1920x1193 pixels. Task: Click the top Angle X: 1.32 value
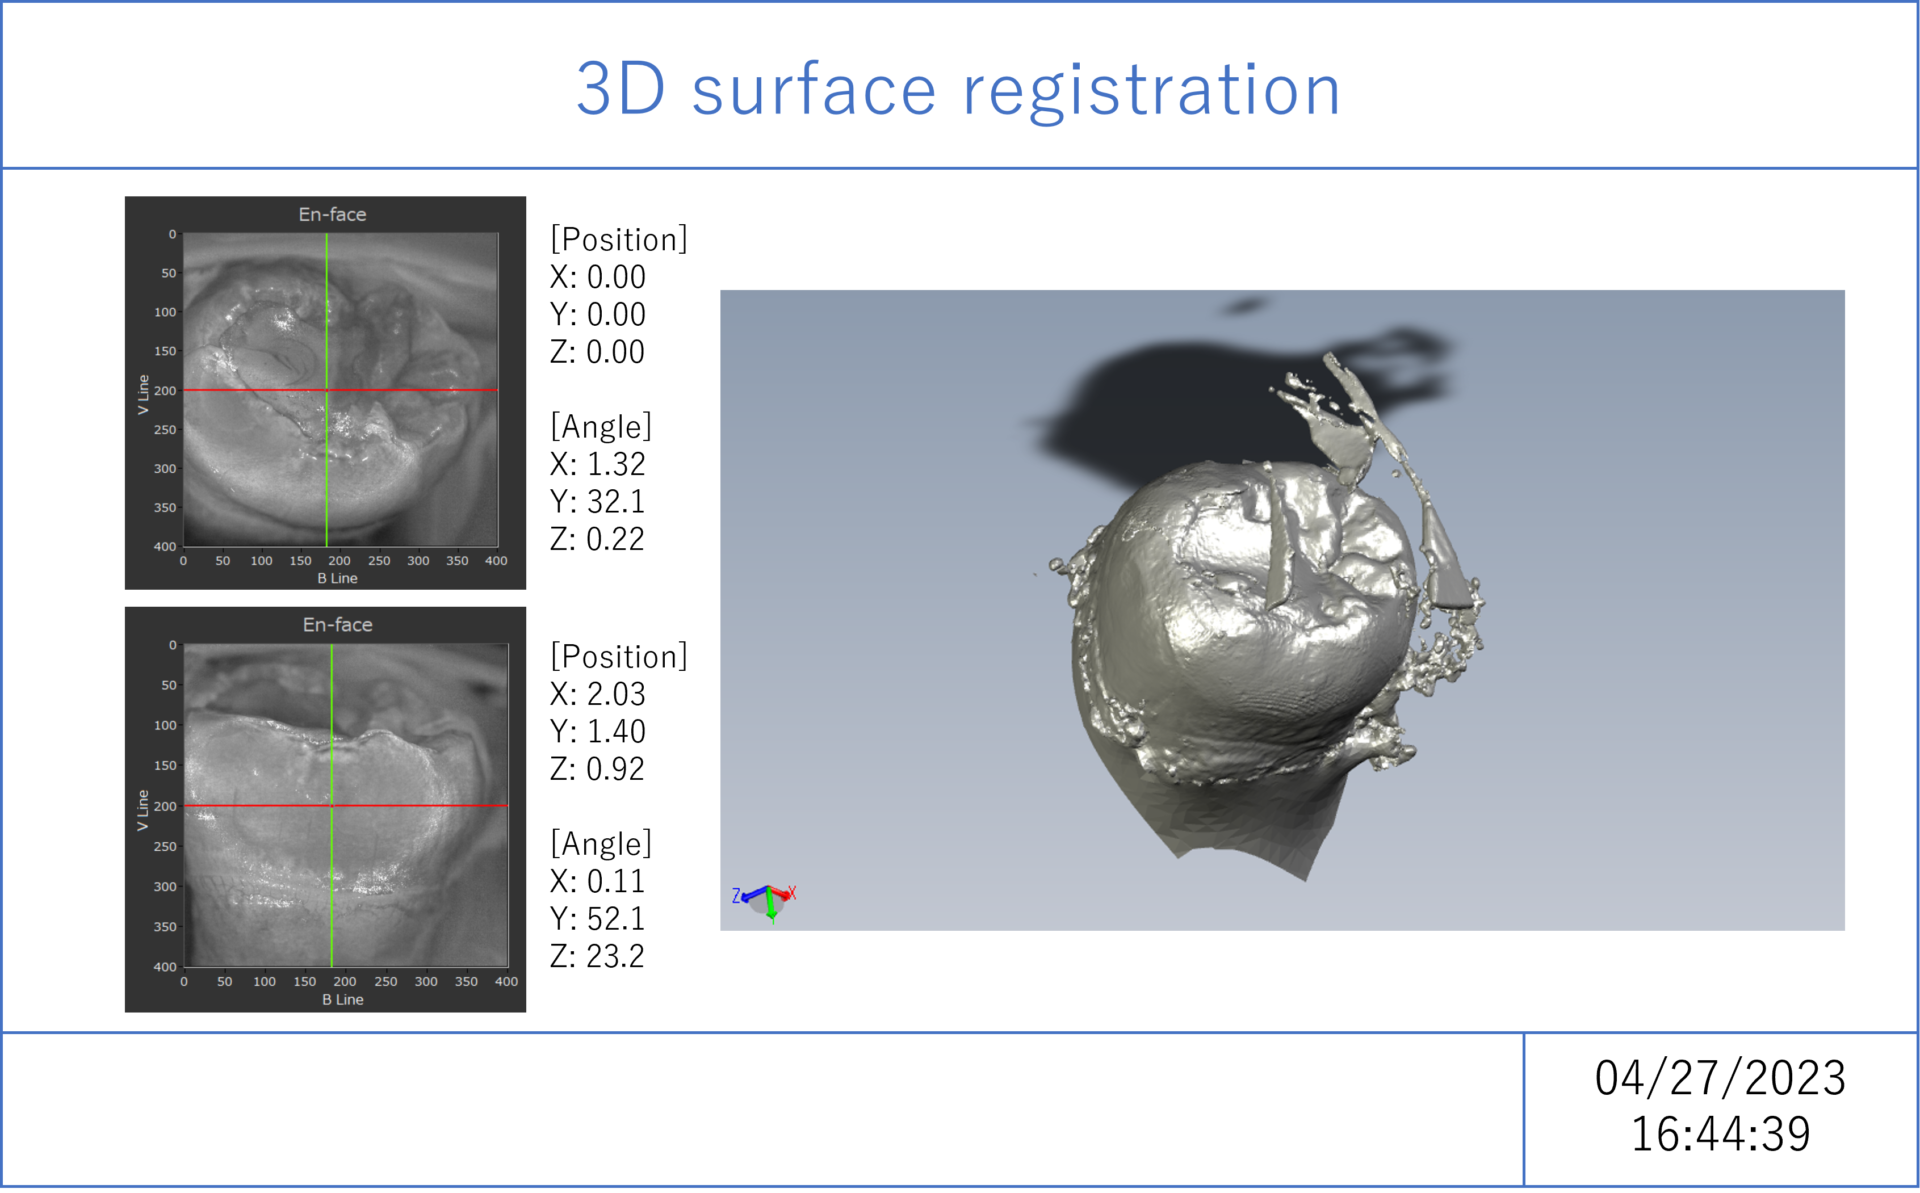[x=597, y=464]
